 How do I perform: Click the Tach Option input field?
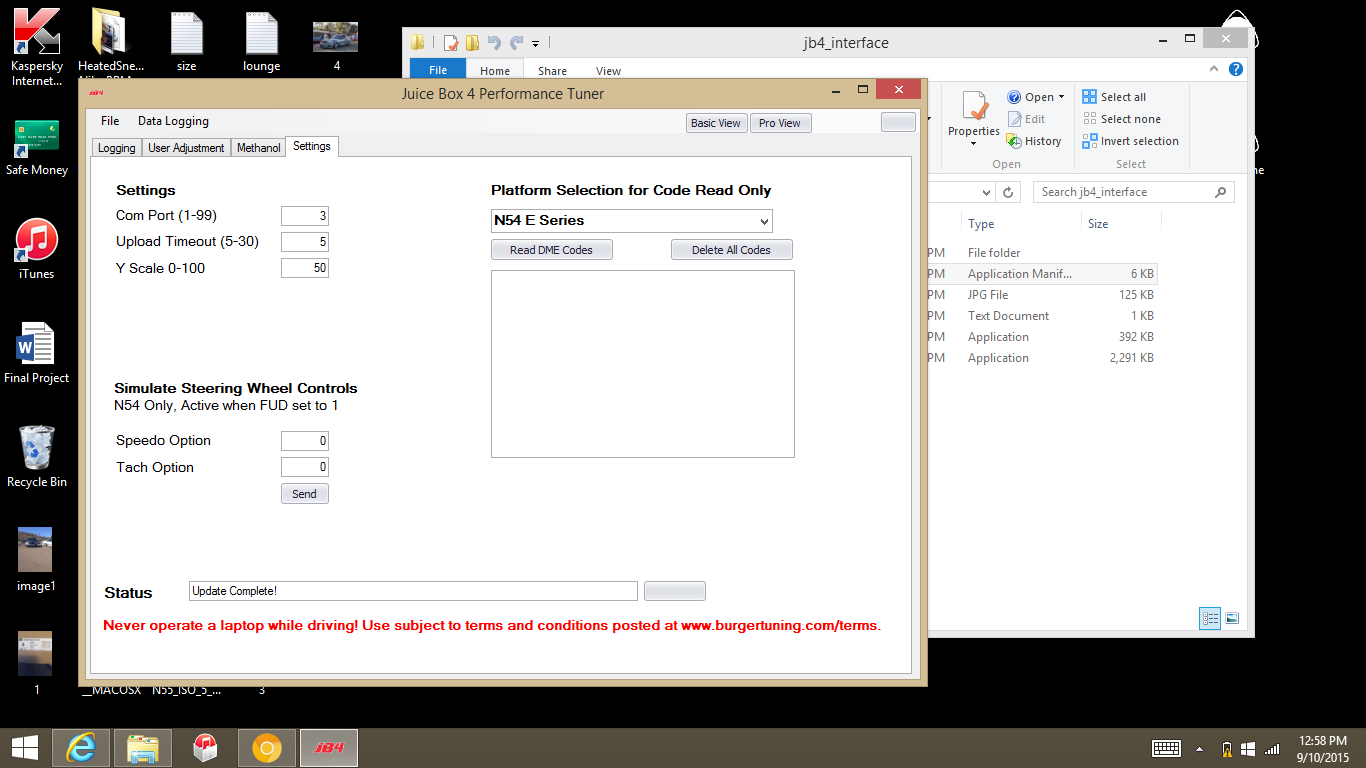click(x=304, y=467)
